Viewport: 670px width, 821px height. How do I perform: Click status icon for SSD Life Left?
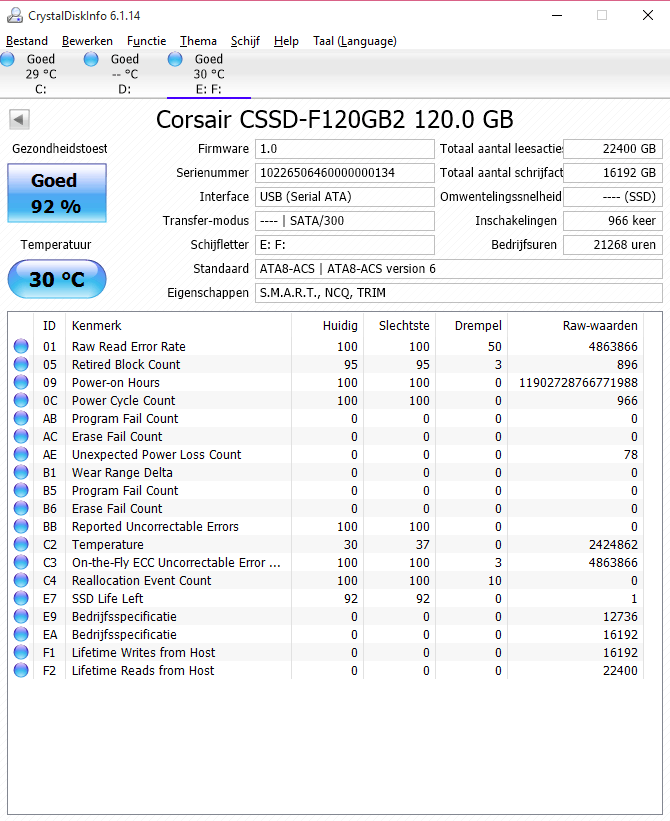tap(21, 598)
